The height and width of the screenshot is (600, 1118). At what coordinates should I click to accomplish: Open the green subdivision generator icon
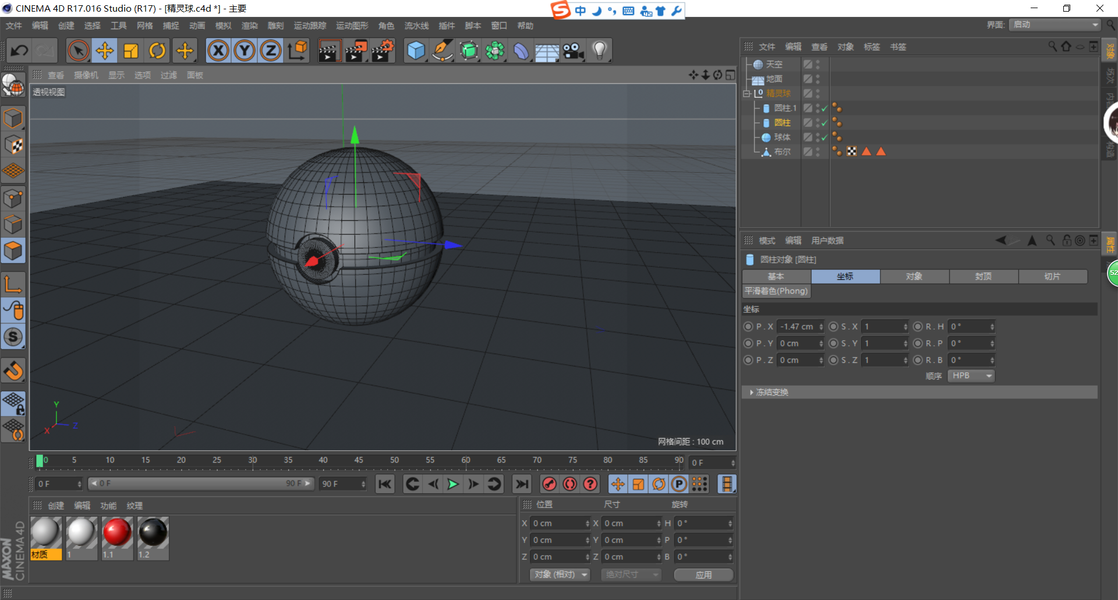click(469, 51)
